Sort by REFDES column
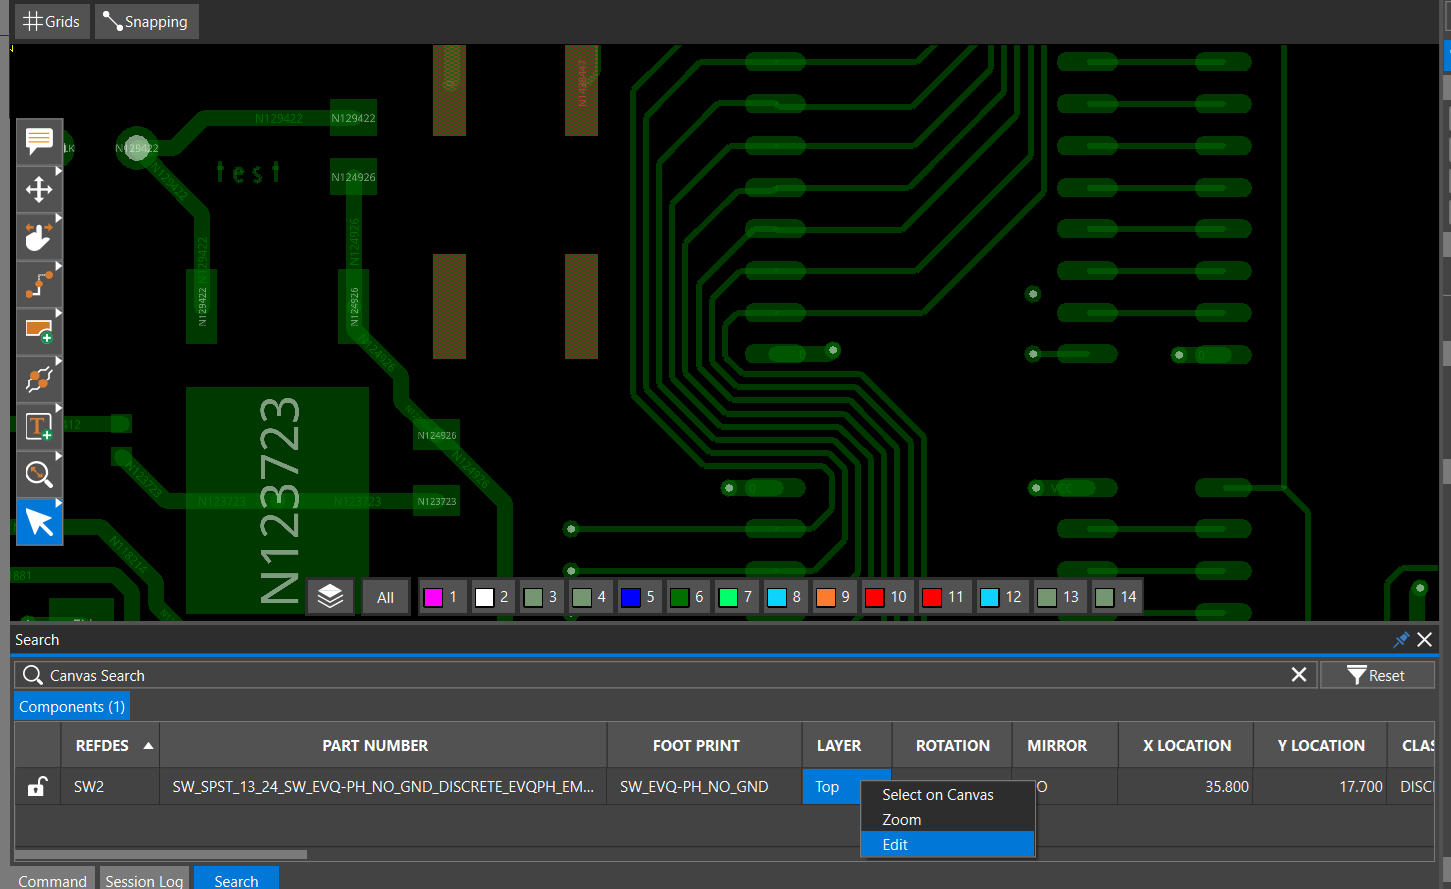Viewport: 1451px width, 889px height. pyautogui.click(x=110, y=745)
